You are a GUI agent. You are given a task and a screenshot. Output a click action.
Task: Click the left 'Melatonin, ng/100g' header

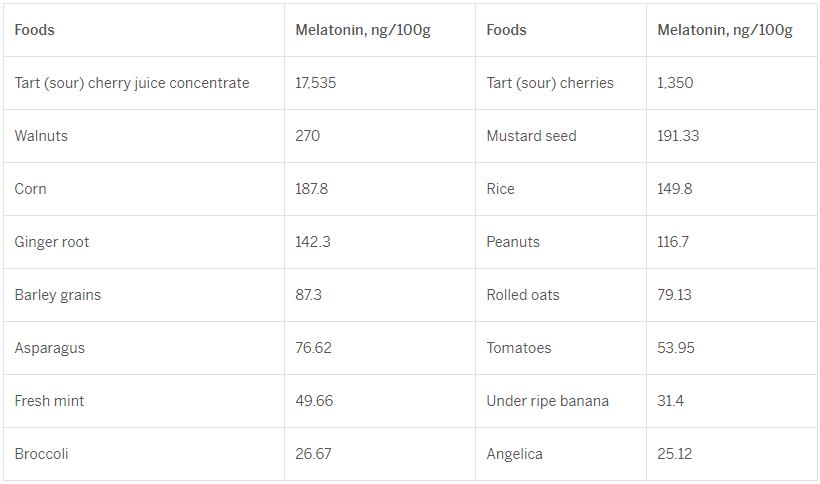click(363, 30)
